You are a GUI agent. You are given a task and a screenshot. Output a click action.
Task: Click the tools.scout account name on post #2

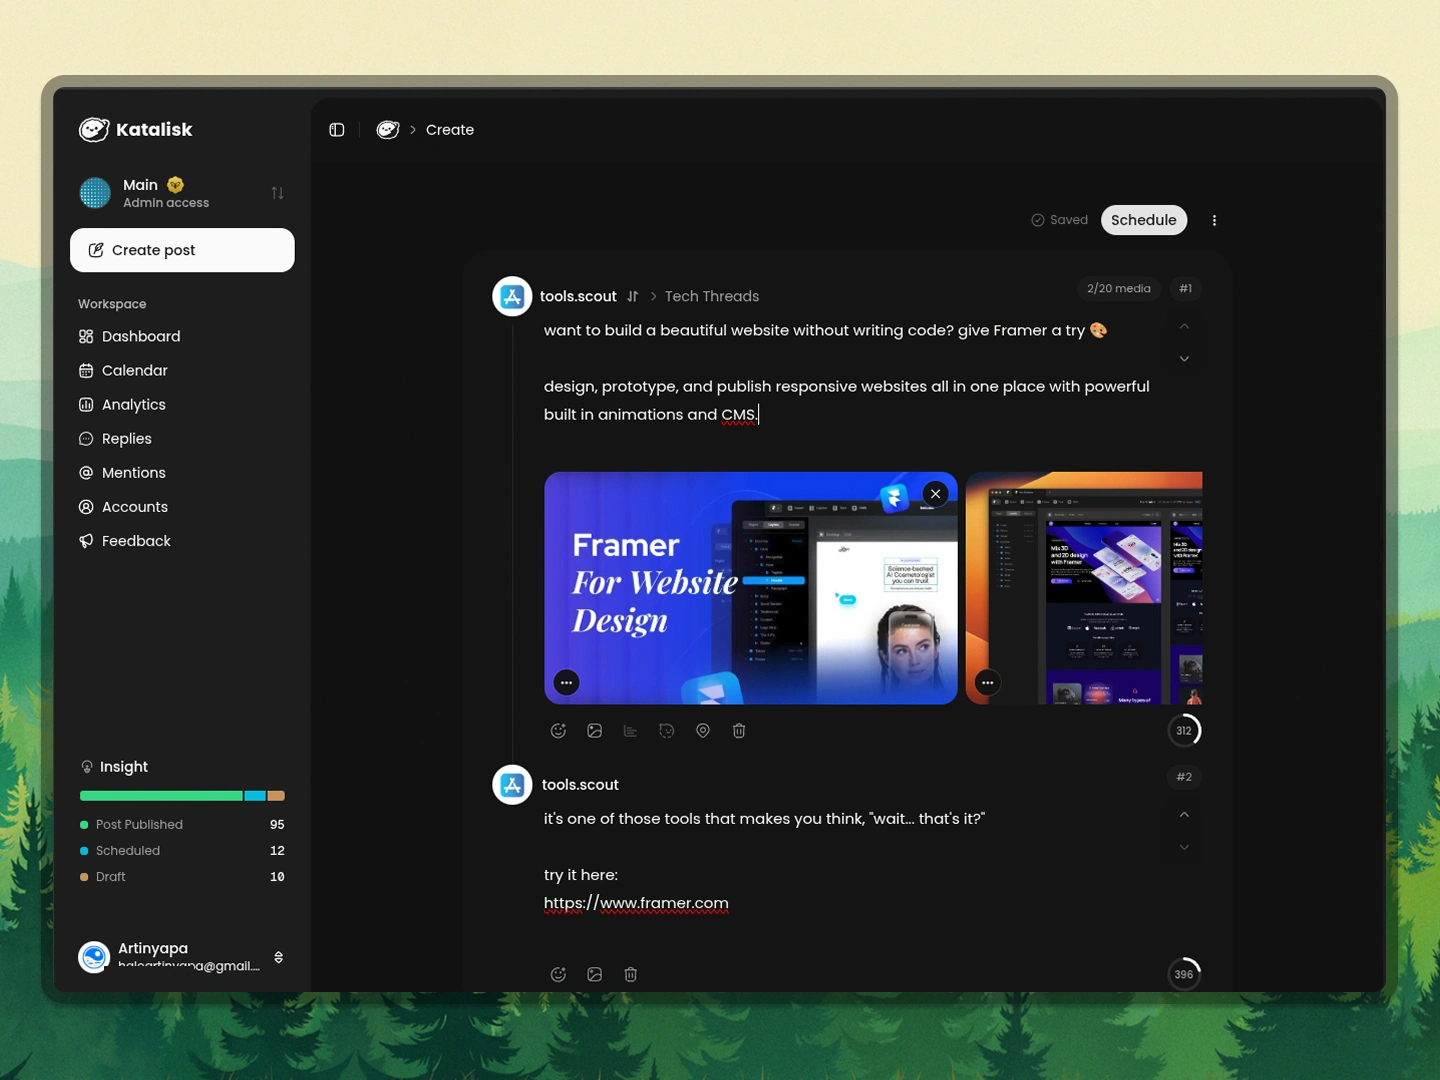click(580, 785)
